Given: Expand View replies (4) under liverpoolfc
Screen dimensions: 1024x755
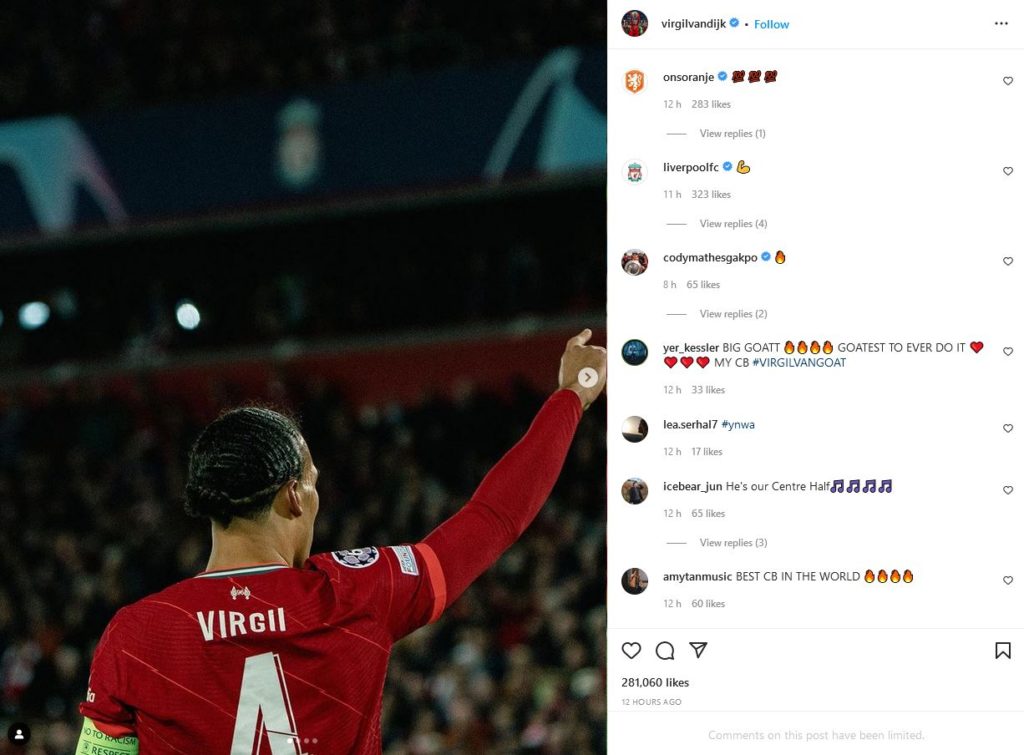Looking at the screenshot, I should pos(733,223).
